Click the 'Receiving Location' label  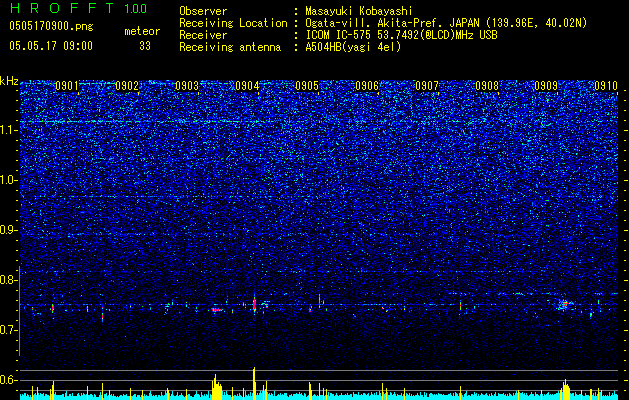(233, 23)
